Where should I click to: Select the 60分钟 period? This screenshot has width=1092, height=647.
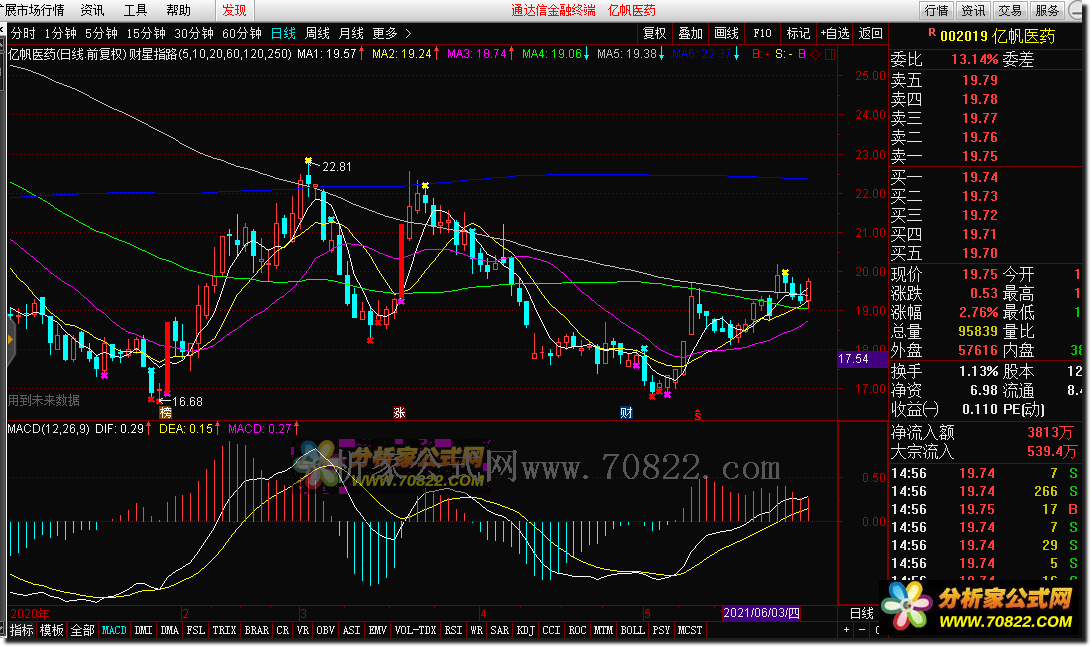pyautogui.click(x=242, y=33)
